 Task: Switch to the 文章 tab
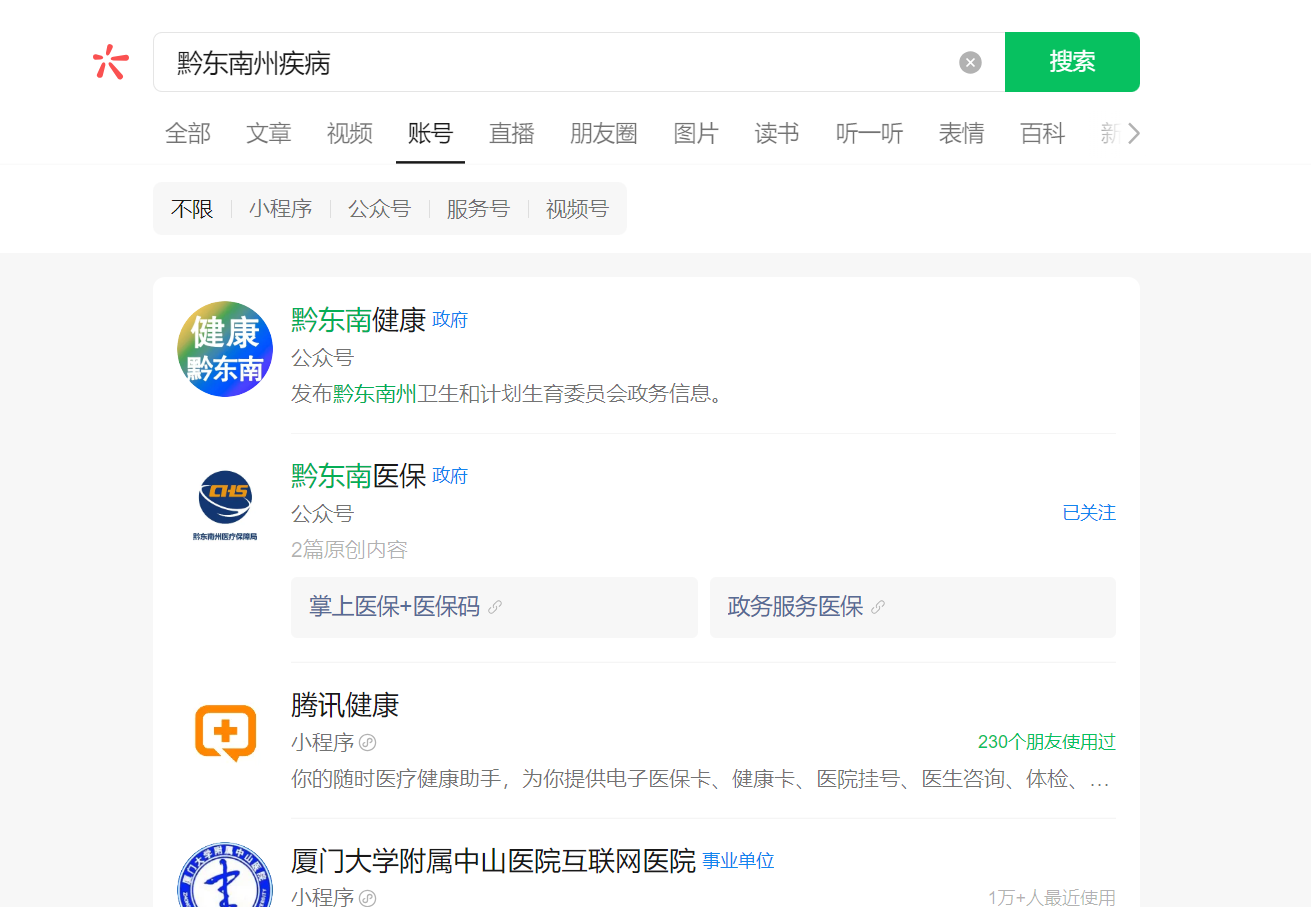[269, 134]
